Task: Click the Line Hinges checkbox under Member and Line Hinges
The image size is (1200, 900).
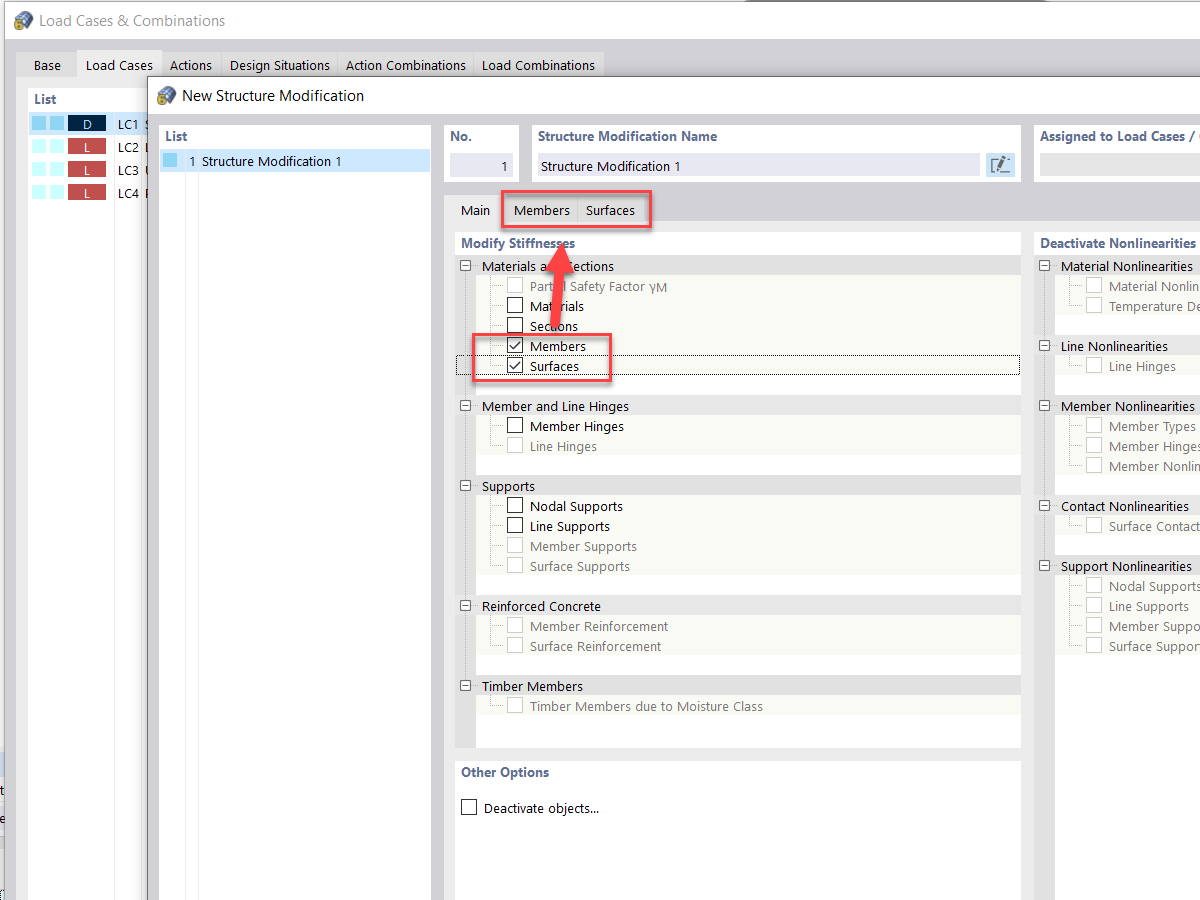Action: pyautogui.click(x=515, y=446)
